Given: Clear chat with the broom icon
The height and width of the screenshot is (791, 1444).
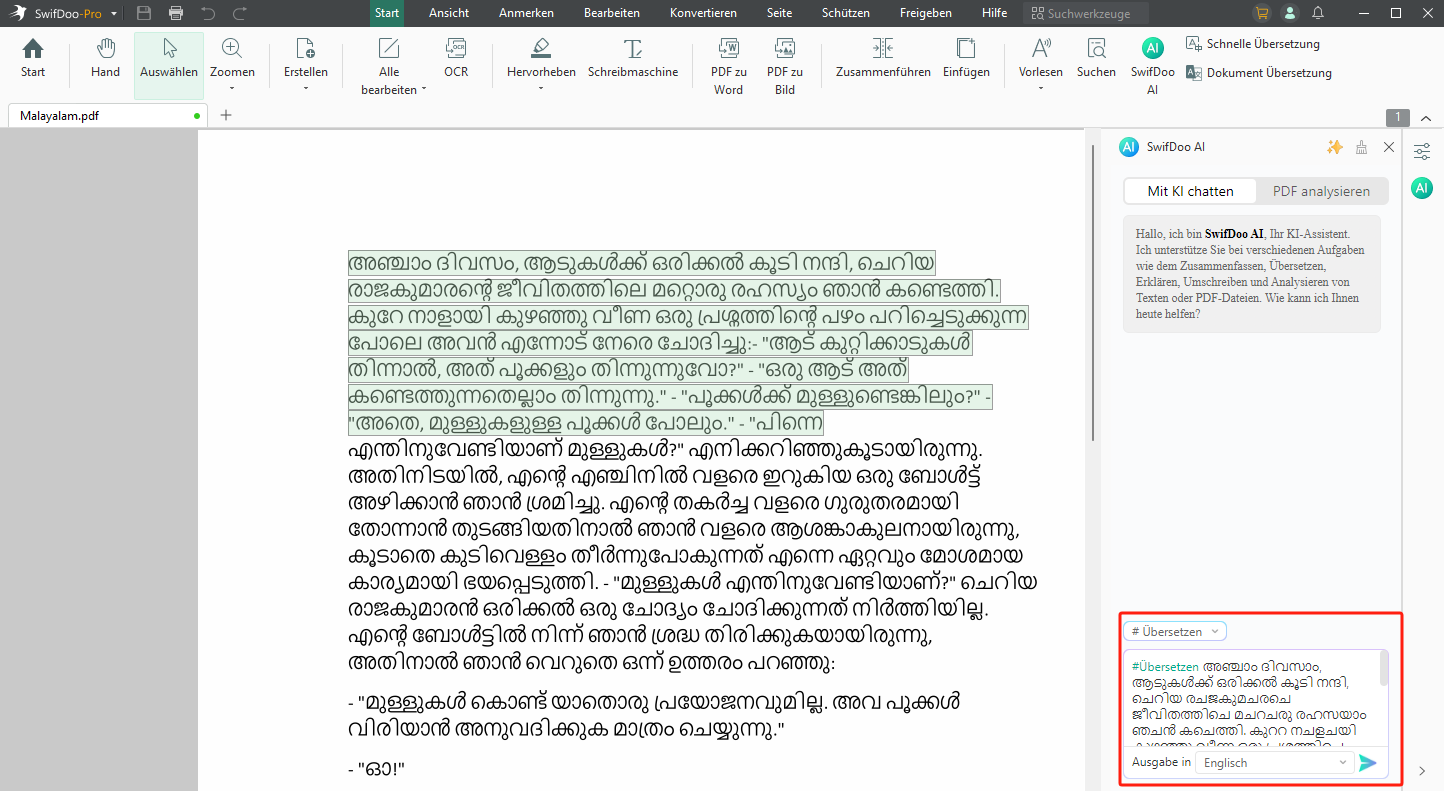Looking at the screenshot, I should [1361, 147].
